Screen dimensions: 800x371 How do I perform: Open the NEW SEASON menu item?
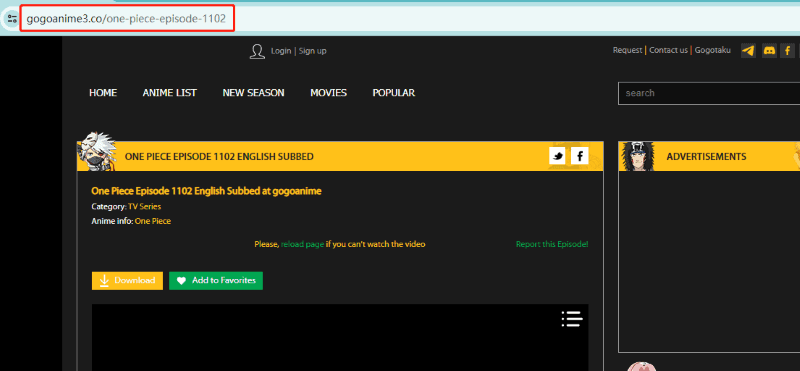[x=254, y=93]
